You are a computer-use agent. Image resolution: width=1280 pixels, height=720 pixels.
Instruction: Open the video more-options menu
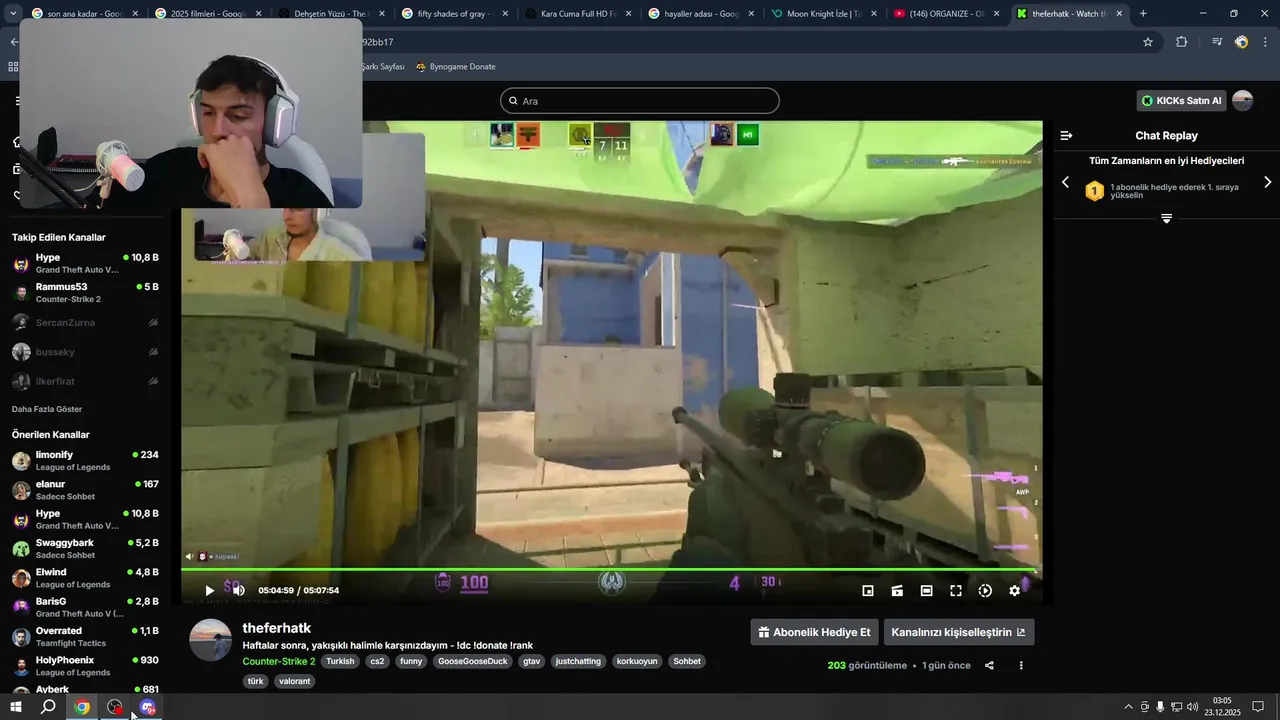pyautogui.click(x=1021, y=665)
